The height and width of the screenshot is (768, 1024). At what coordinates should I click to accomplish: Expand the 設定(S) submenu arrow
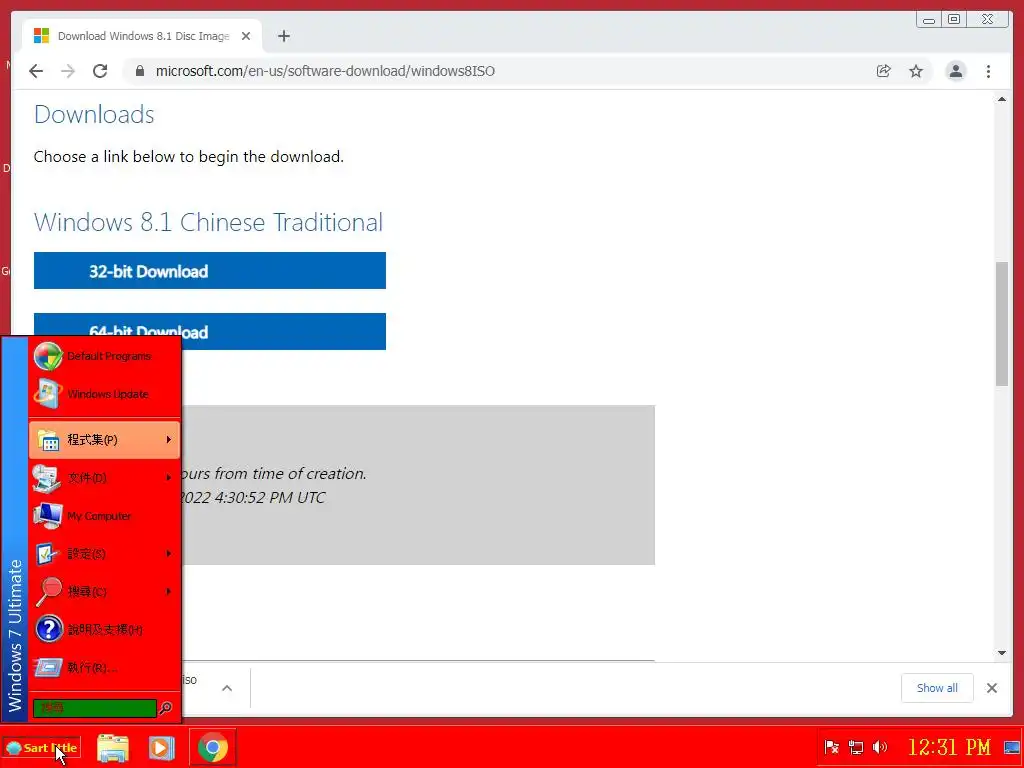(168, 554)
